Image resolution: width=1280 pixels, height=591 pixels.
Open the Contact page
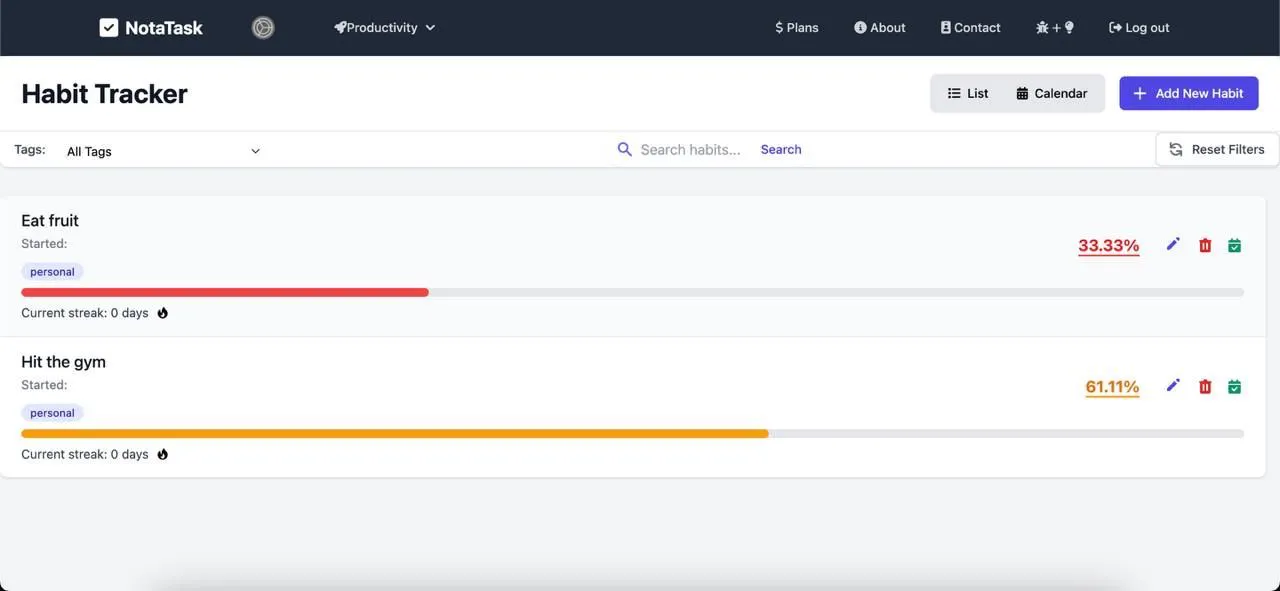pyautogui.click(x=970, y=28)
